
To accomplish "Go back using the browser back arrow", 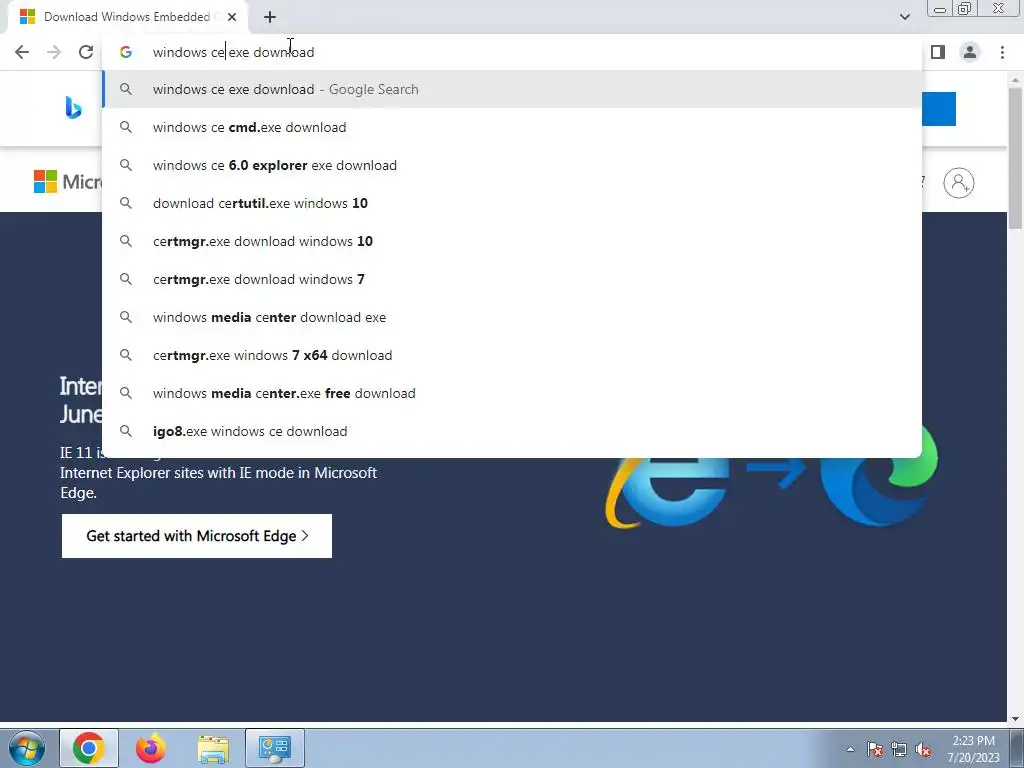I will tap(22, 52).
